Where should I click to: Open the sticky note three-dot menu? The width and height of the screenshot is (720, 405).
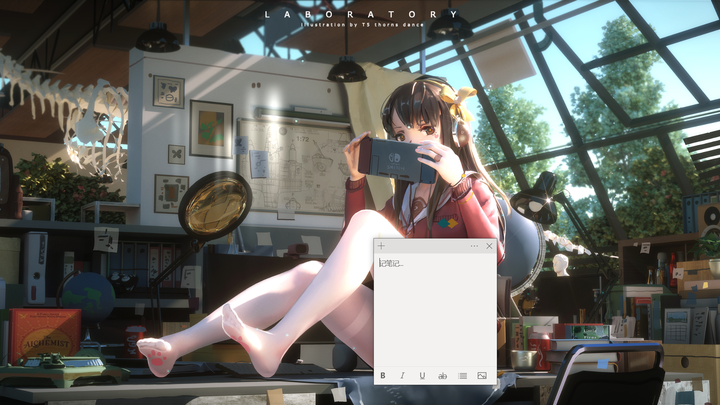[x=474, y=246]
